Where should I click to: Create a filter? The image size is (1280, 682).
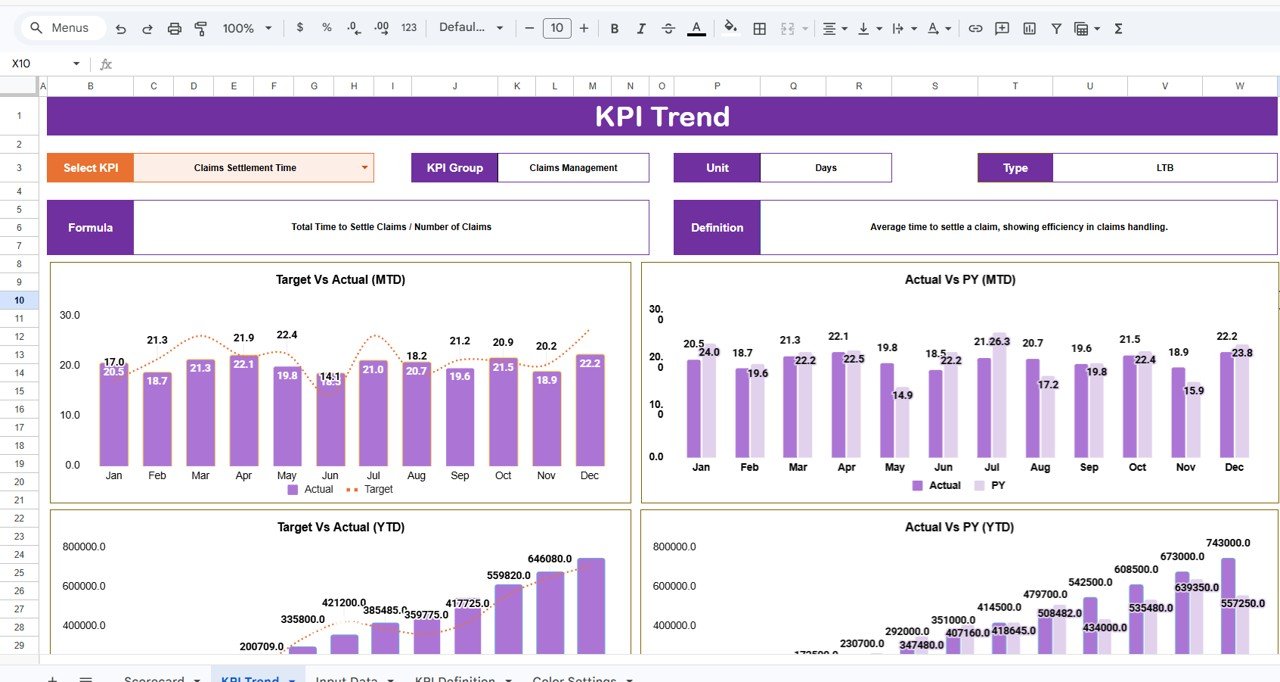(1055, 28)
